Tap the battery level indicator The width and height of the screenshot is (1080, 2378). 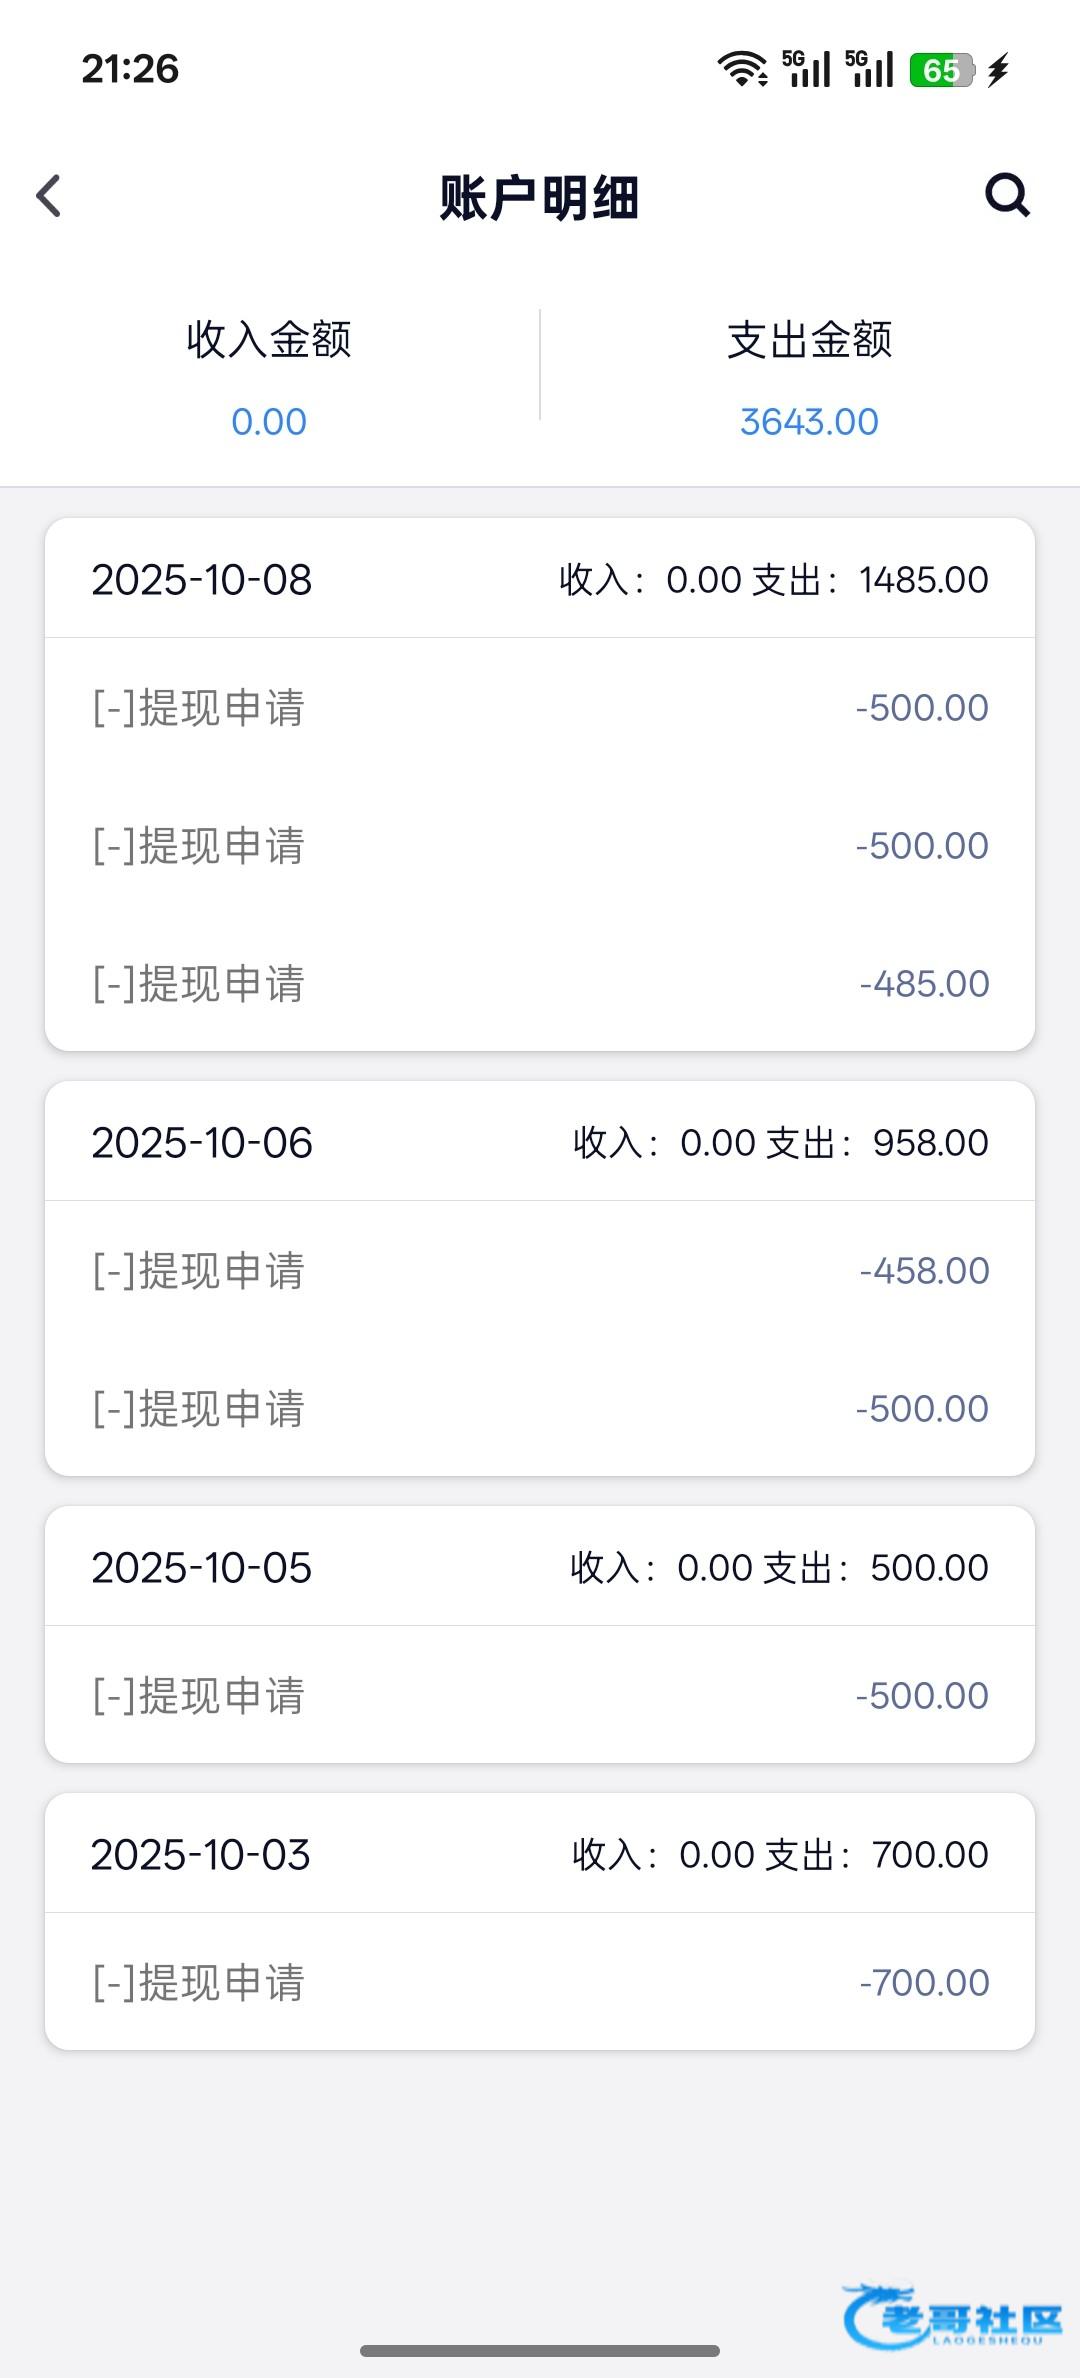[x=941, y=70]
